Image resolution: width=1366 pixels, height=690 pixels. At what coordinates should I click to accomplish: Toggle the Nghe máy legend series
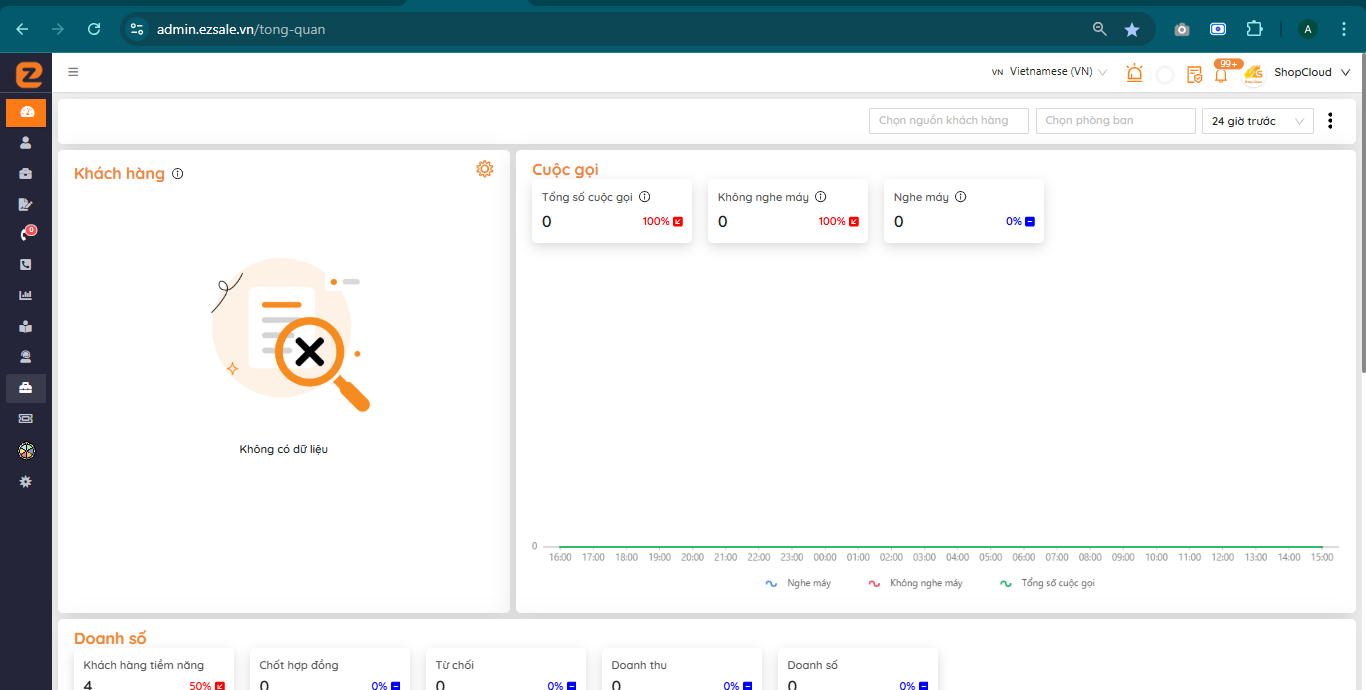tap(798, 583)
